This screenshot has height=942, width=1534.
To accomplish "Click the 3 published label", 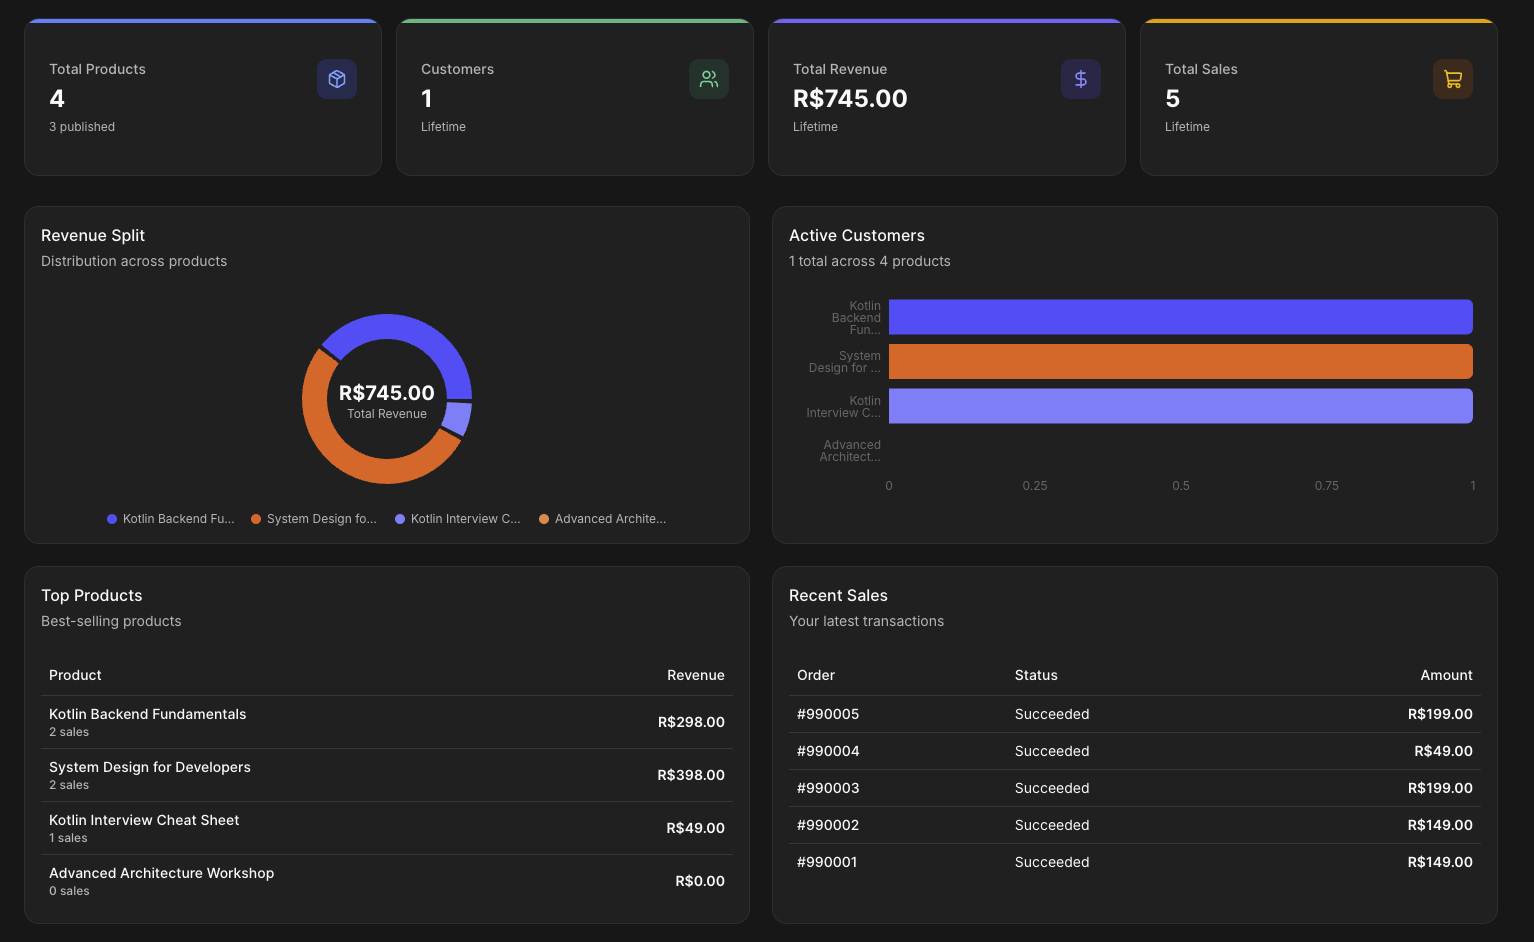I will [82, 127].
